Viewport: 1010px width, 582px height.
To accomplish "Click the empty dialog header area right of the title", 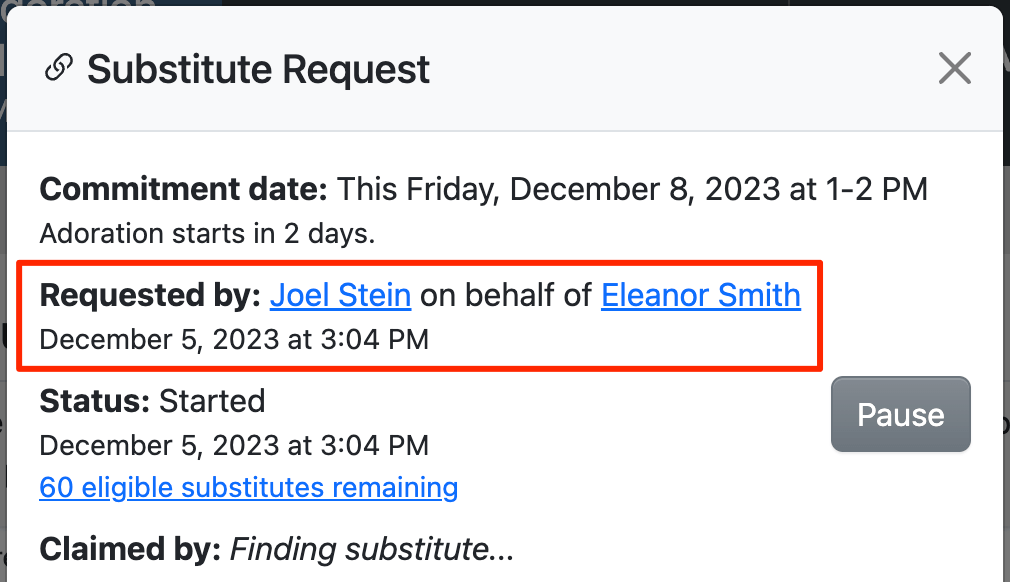I will click(x=680, y=69).
